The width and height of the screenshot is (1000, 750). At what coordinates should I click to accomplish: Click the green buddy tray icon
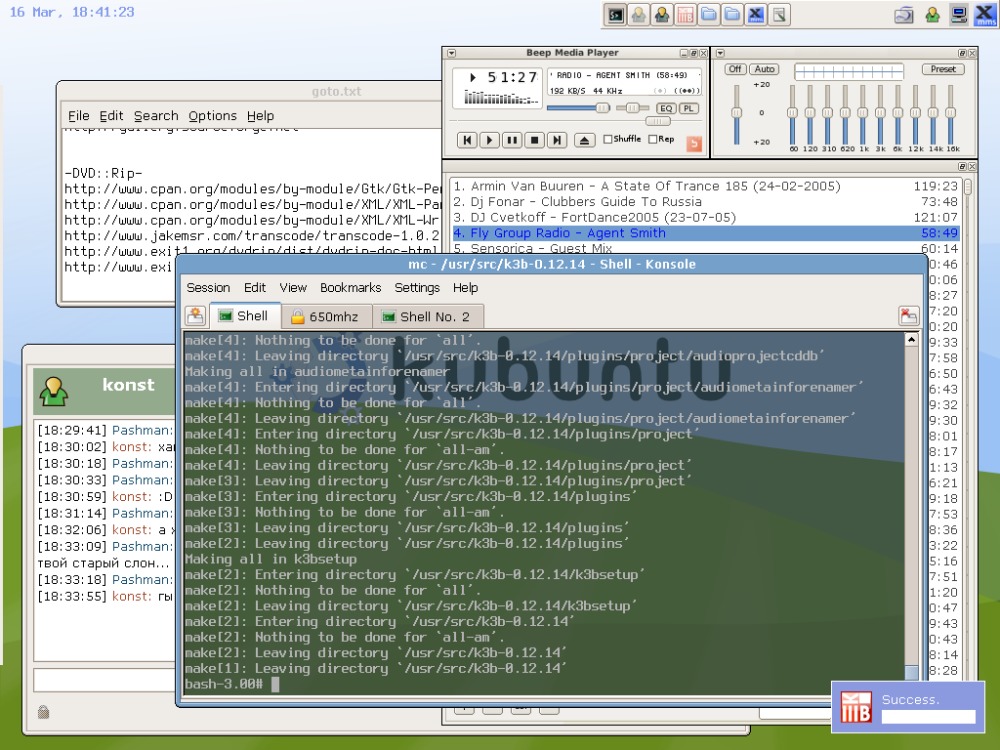point(932,15)
